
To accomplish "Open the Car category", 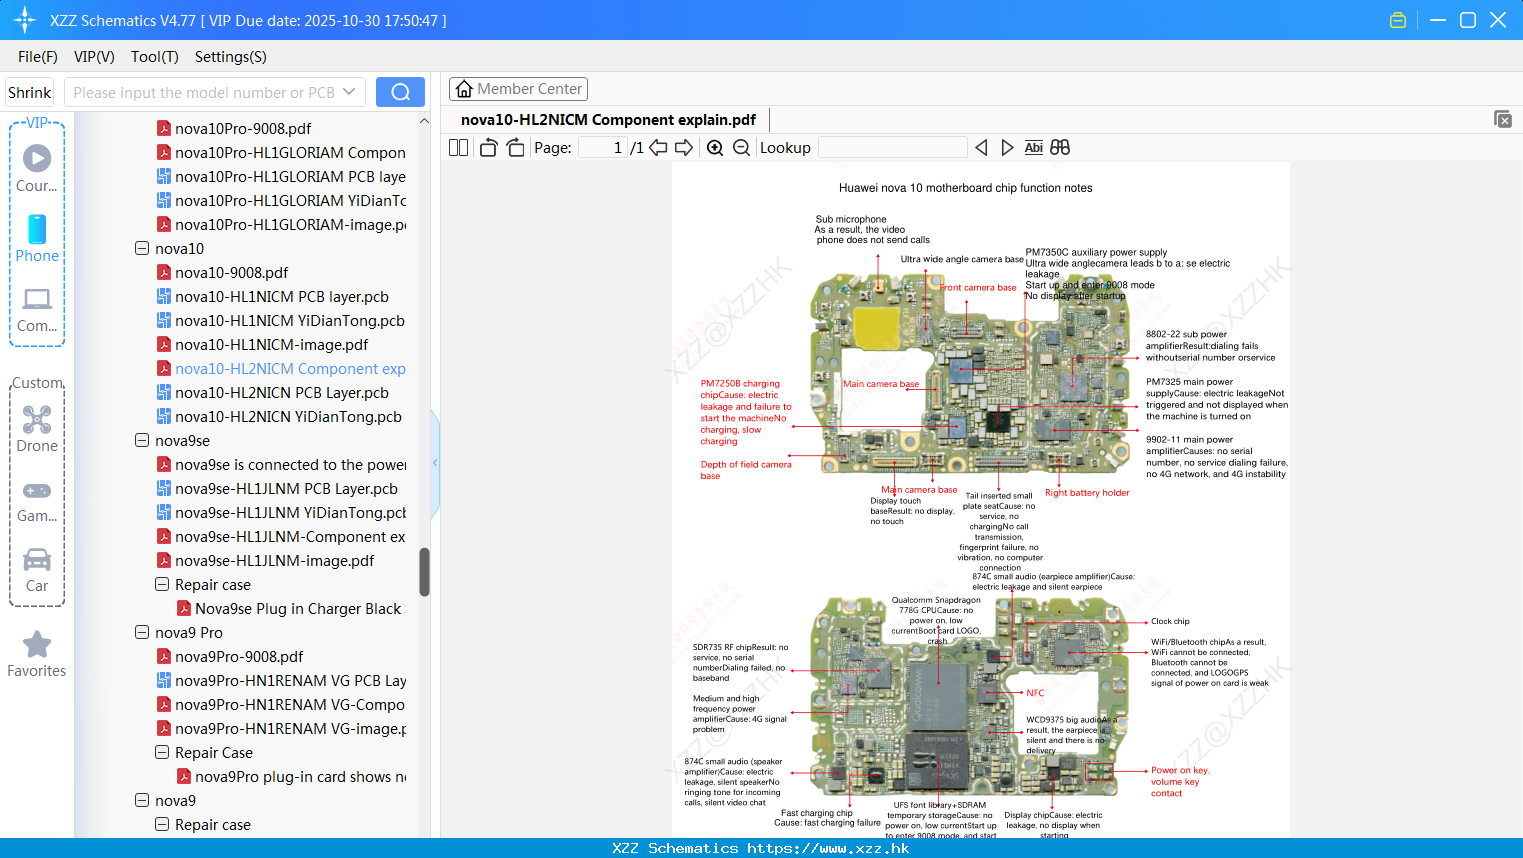I will (37, 570).
